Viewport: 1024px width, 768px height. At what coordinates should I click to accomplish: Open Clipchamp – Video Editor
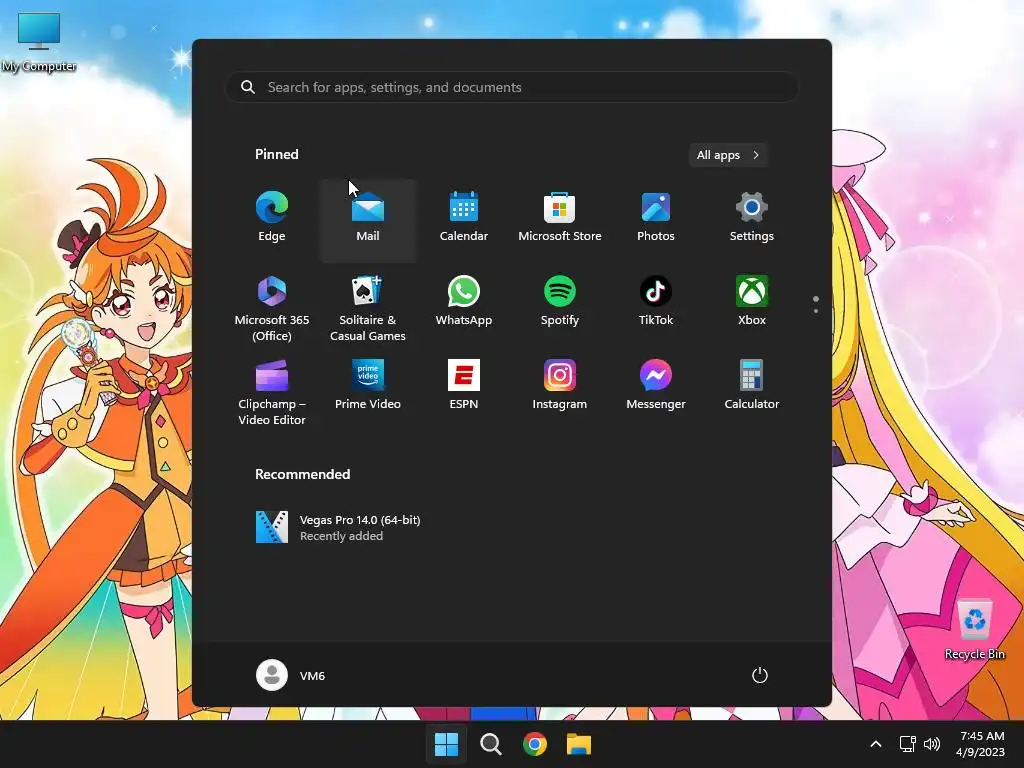pos(272,392)
